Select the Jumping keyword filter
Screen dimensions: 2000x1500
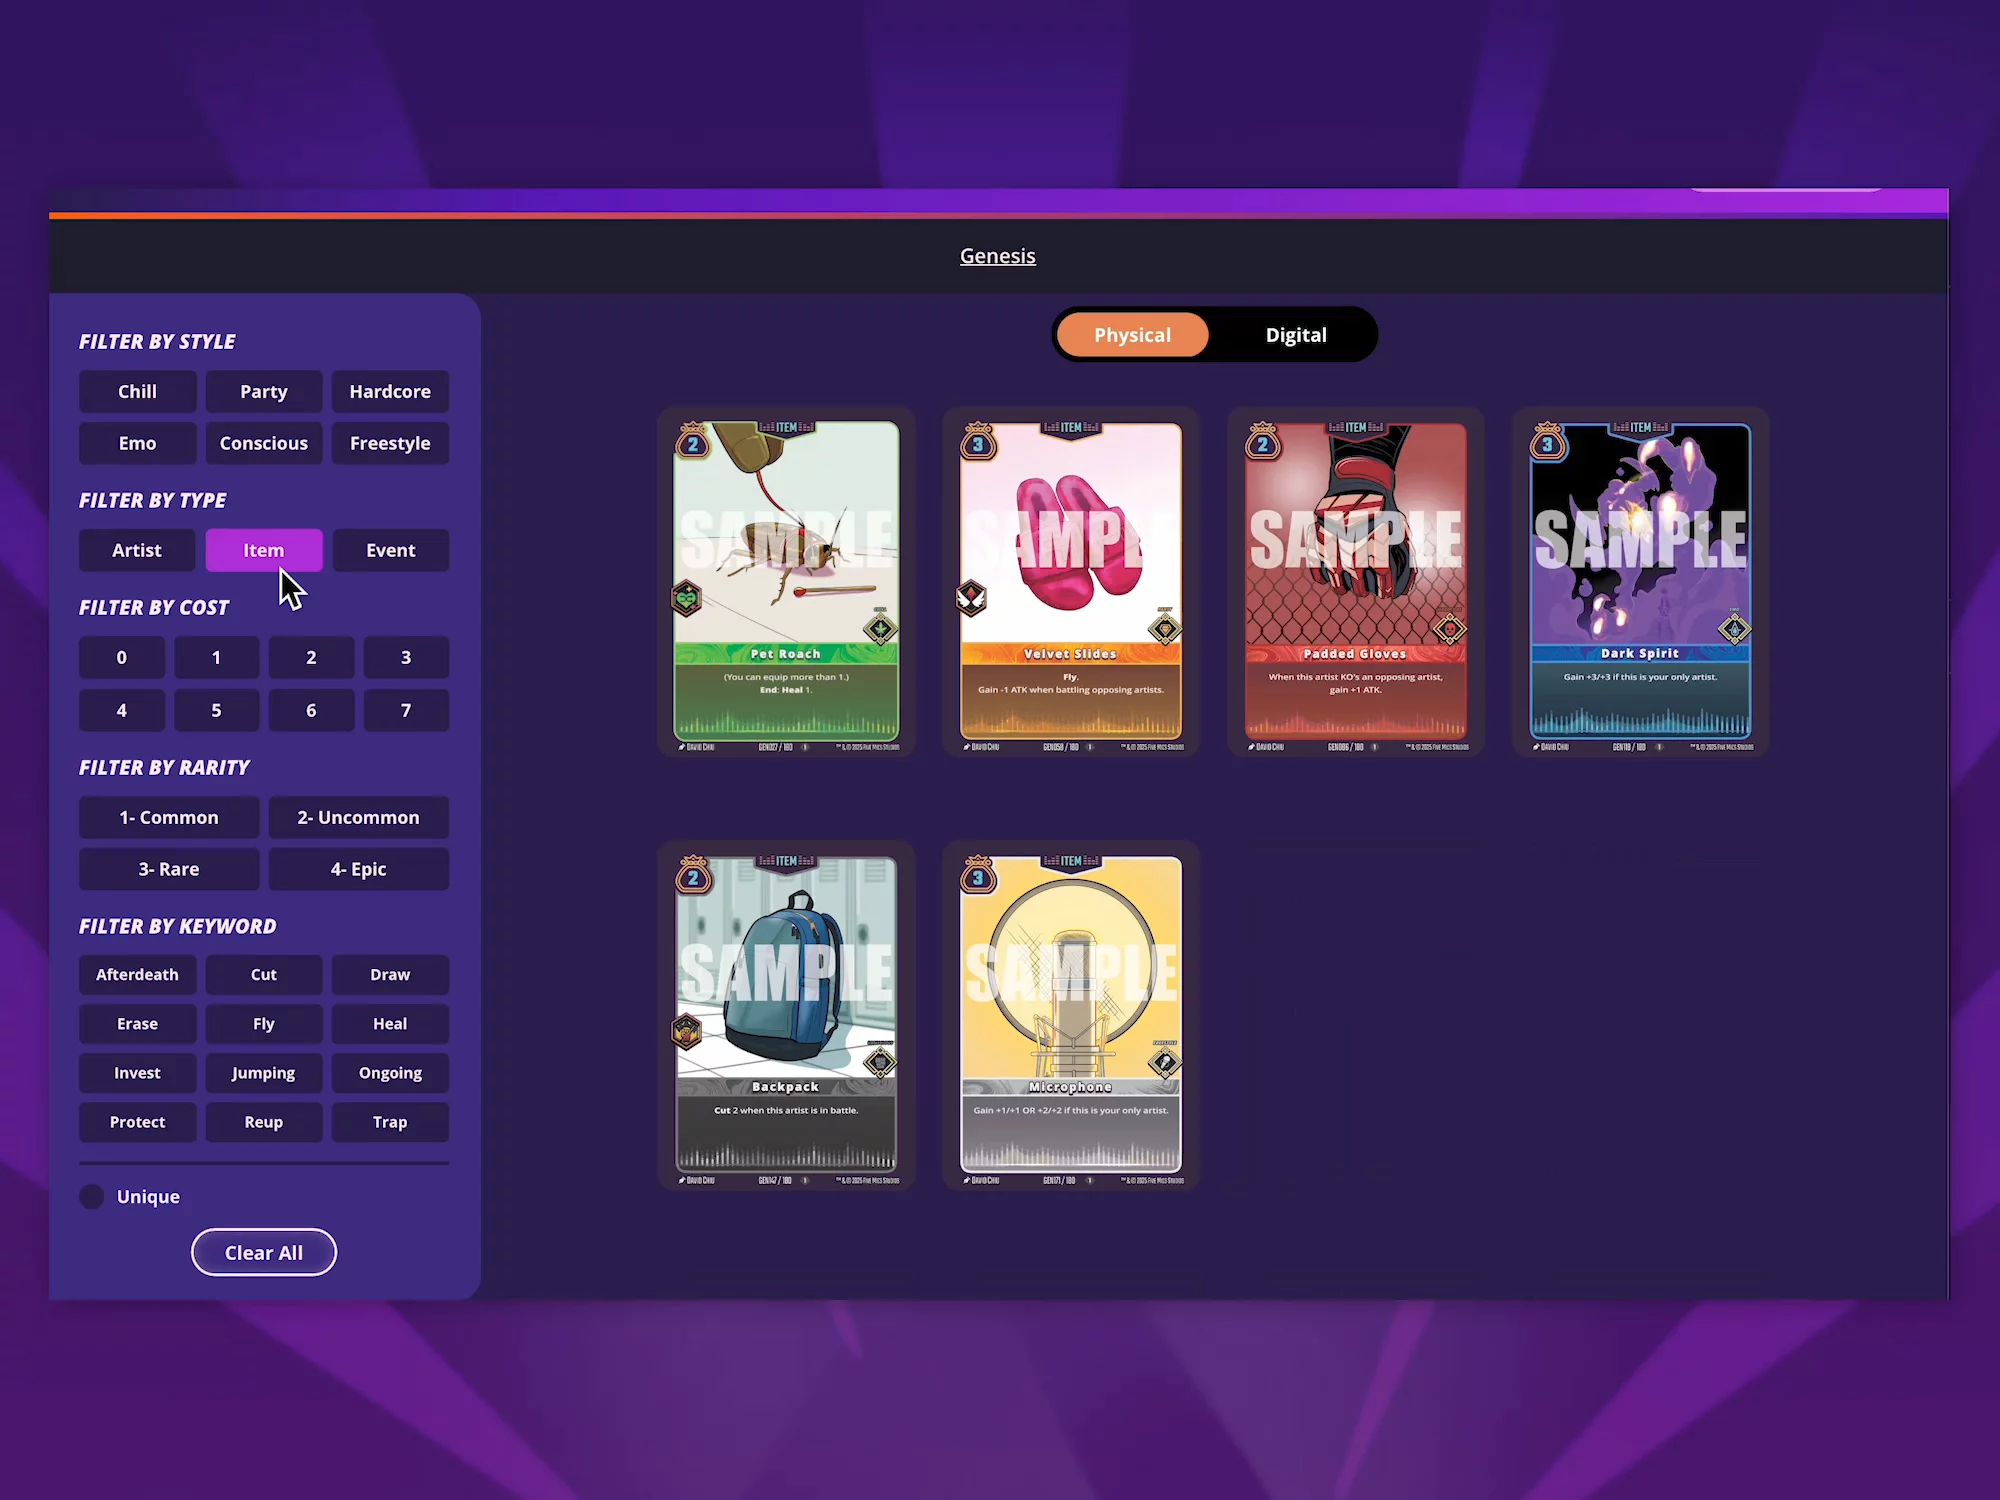tap(264, 1072)
